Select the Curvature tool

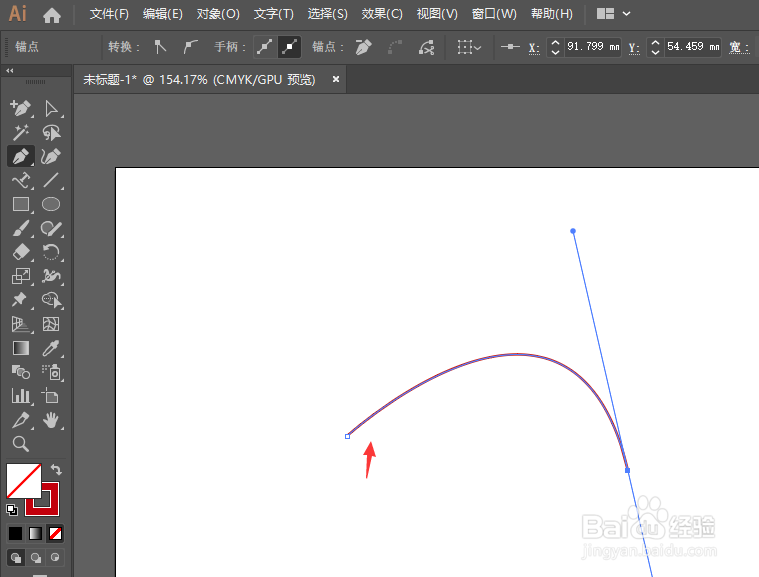pos(51,156)
